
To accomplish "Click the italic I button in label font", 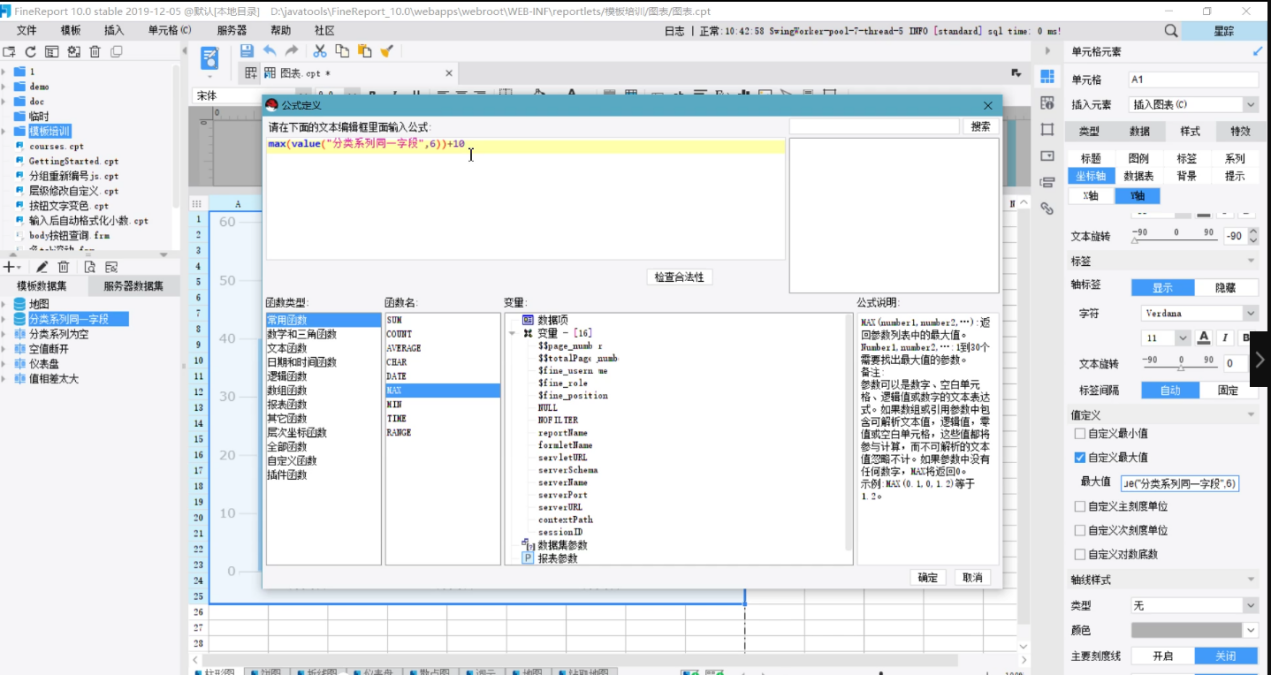I will pyautogui.click(x=1225, y=338).
